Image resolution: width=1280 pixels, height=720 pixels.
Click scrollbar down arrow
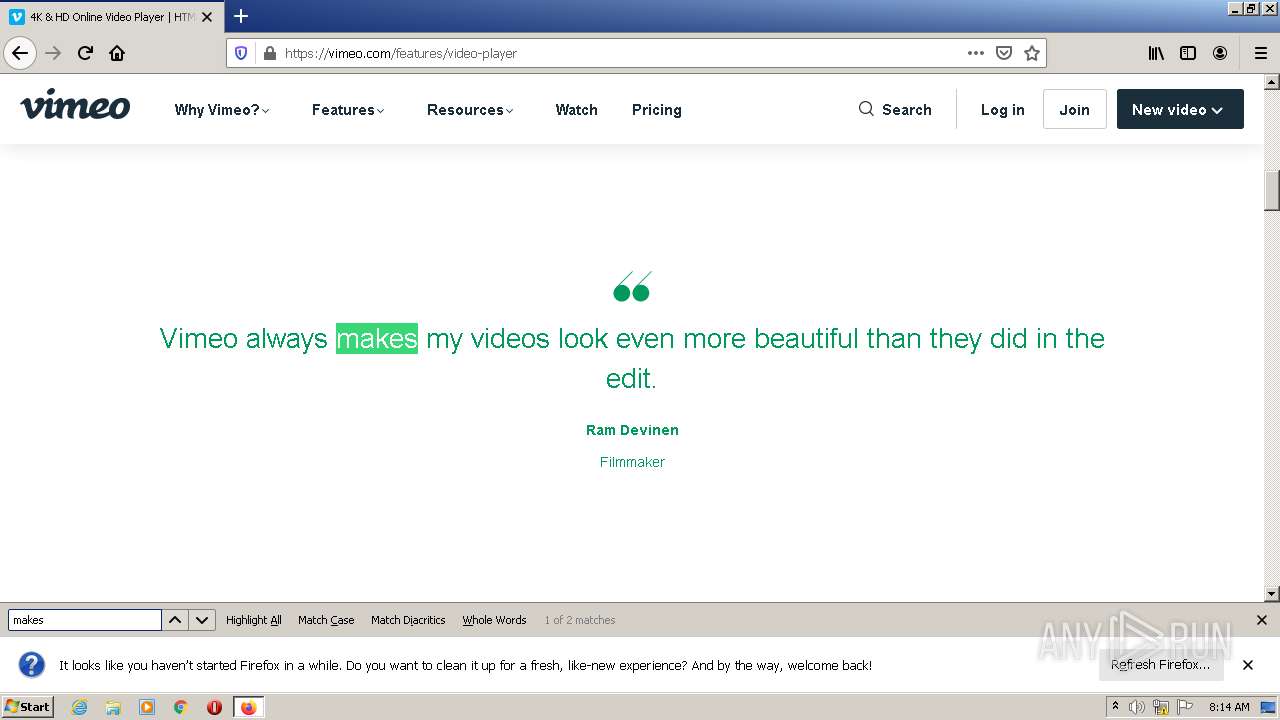pyautogui.click(x=1272, y=594)
